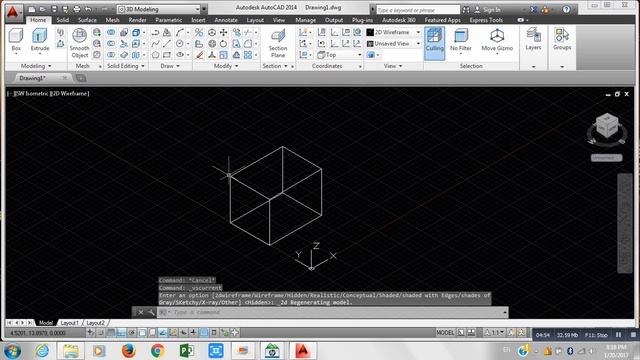Click the Solid Intersect icon

(x=111, y=55)
